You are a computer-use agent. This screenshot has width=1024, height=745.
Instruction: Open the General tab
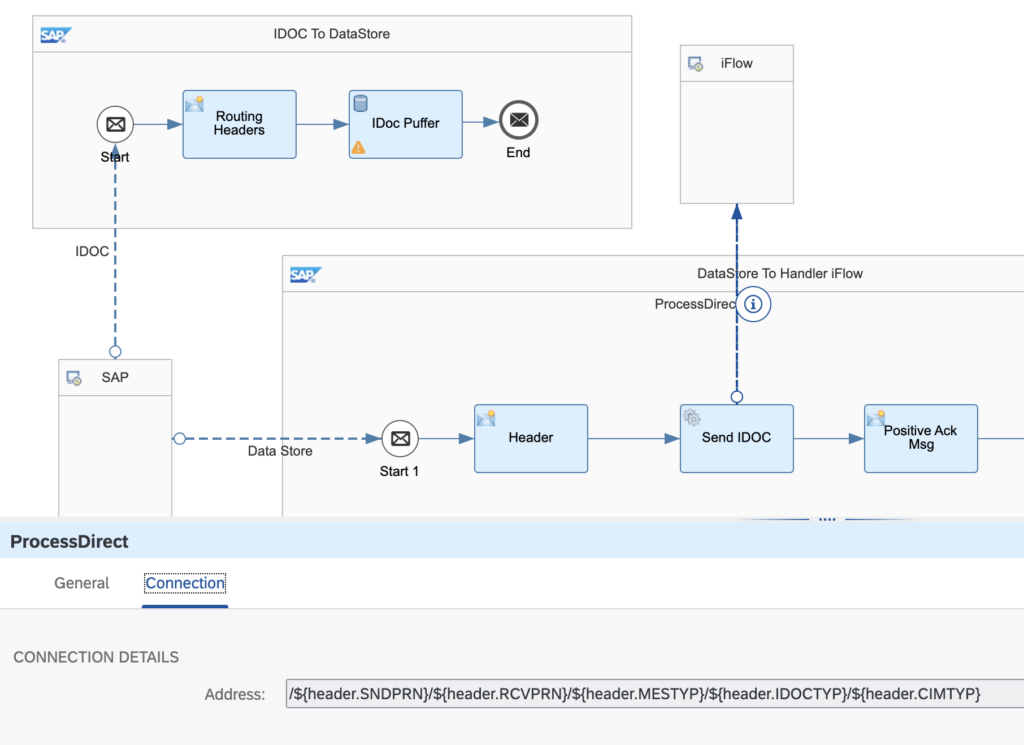click(x=82, y=583)
